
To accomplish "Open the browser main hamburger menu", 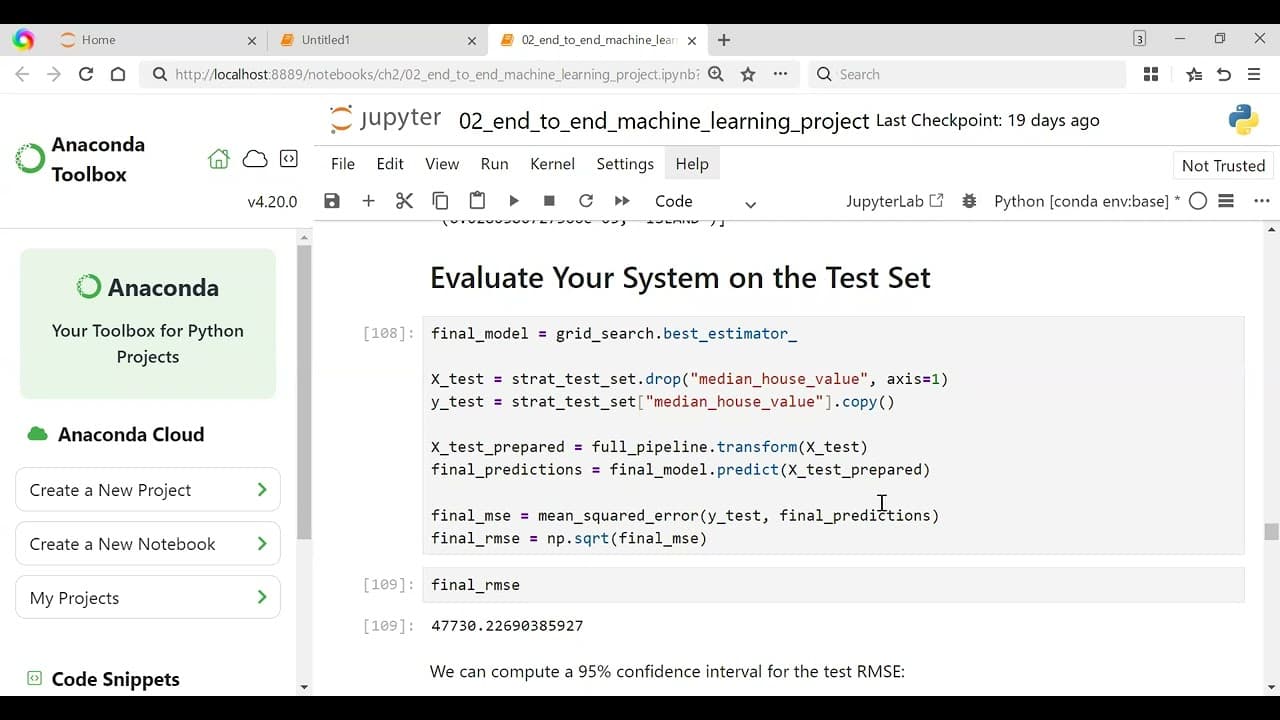I will tap(1254, 74).
